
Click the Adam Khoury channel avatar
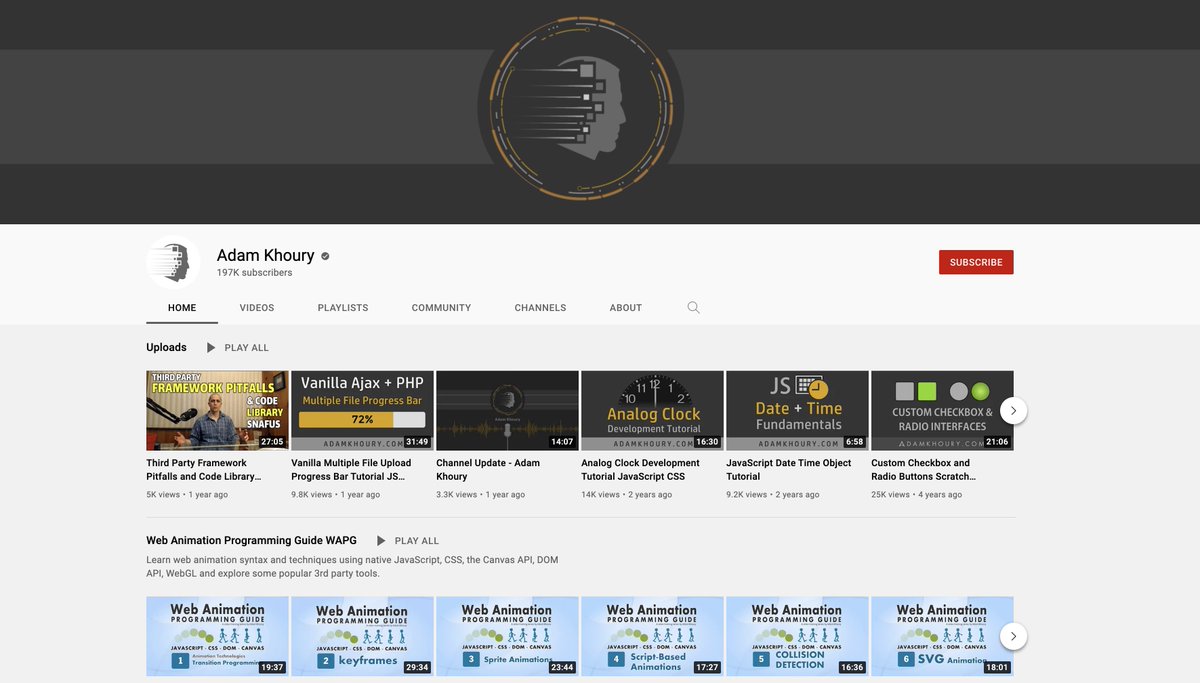(x=173, y=262)
